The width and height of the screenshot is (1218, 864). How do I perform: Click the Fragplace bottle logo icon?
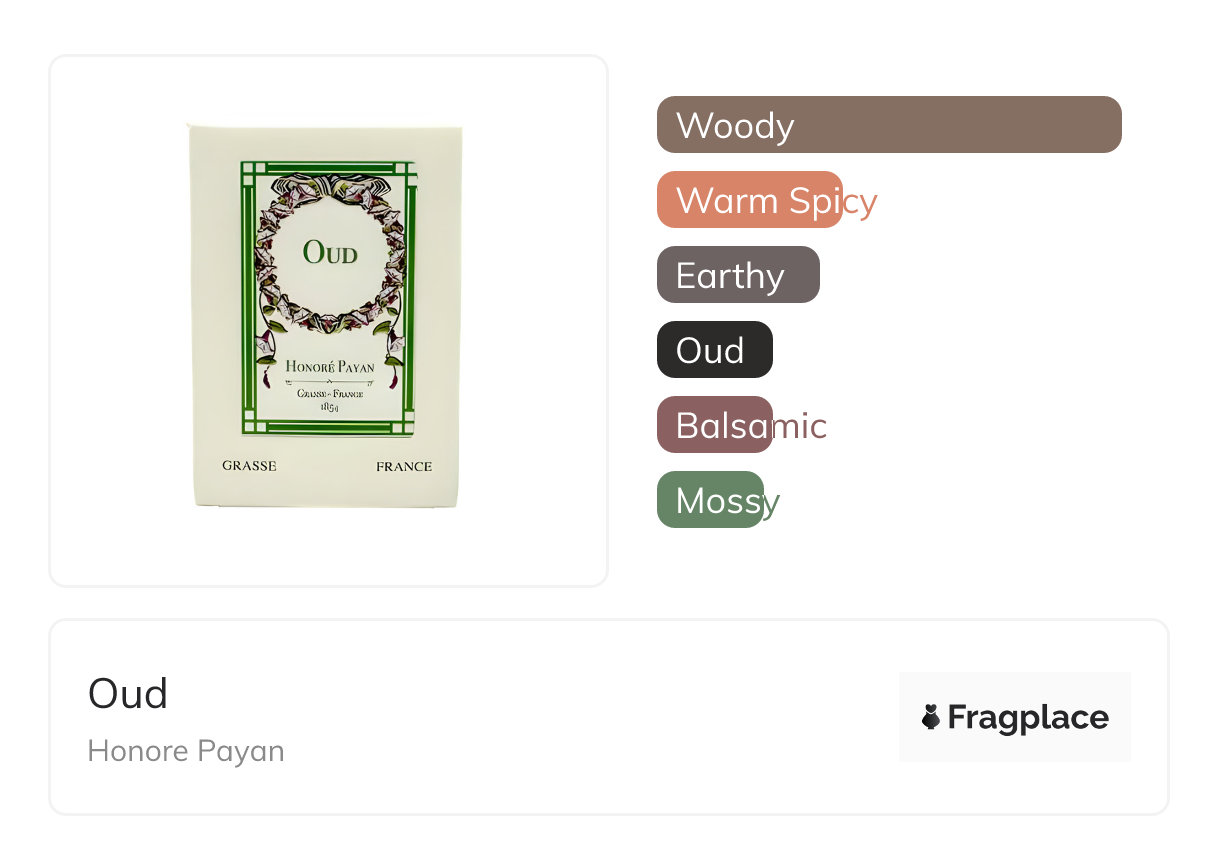coord(931,717)
